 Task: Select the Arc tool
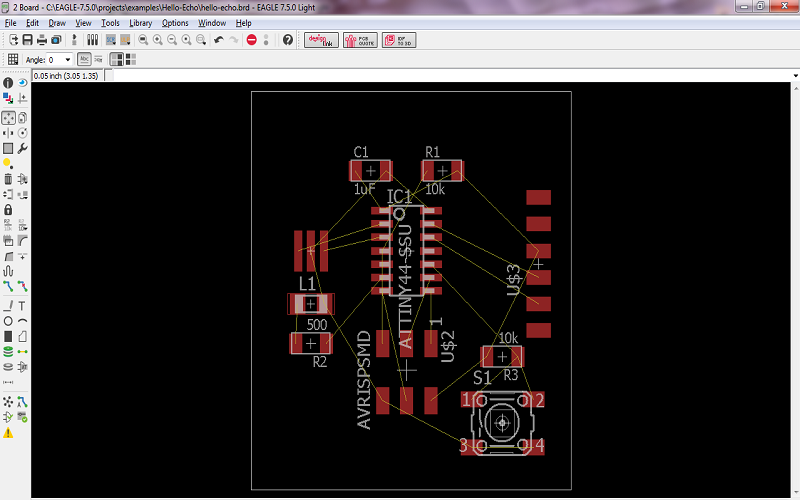click(x=22, y=321)
